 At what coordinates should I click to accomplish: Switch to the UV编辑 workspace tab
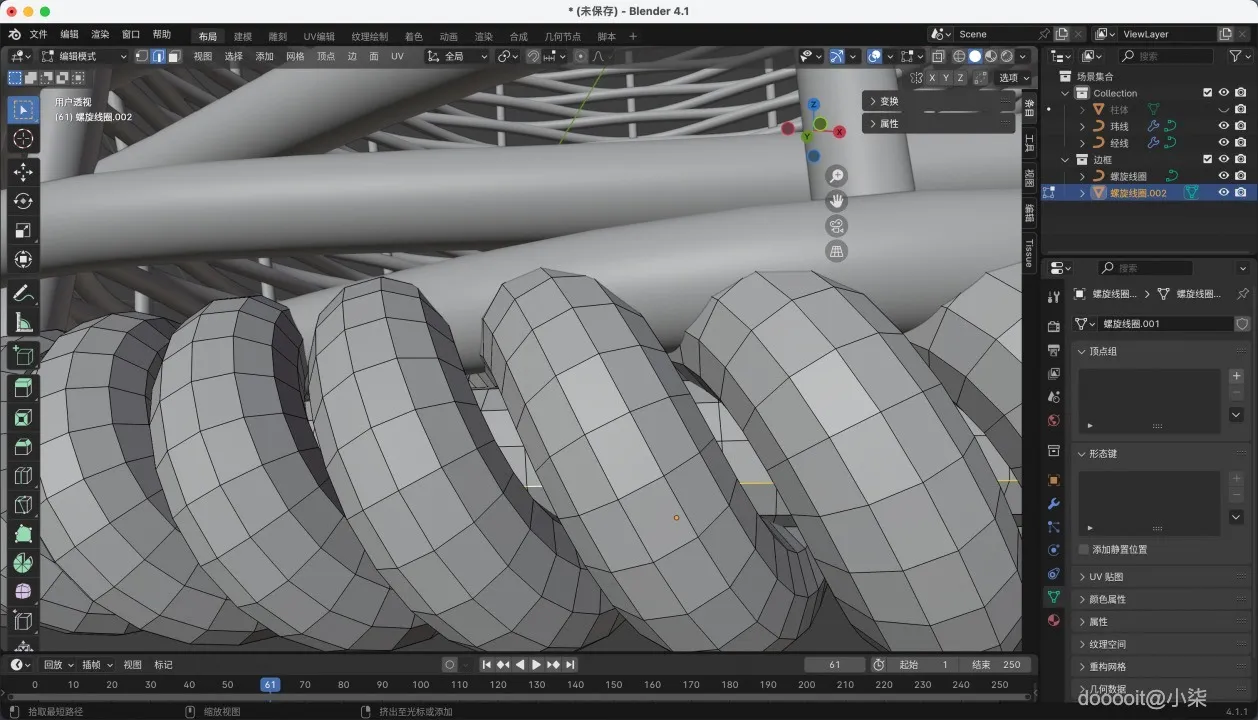(x=319, y=37)
